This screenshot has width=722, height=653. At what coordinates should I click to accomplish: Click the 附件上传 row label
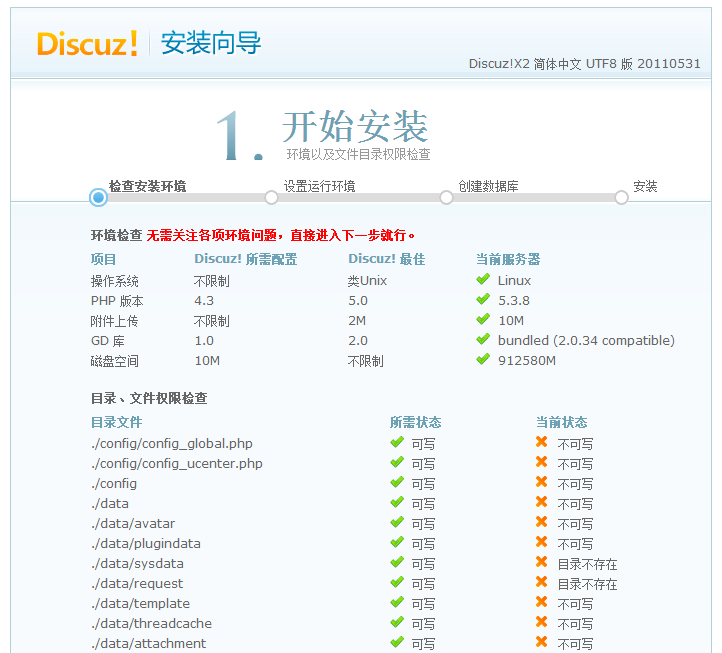pyautogui.click(x=115, y=321)
